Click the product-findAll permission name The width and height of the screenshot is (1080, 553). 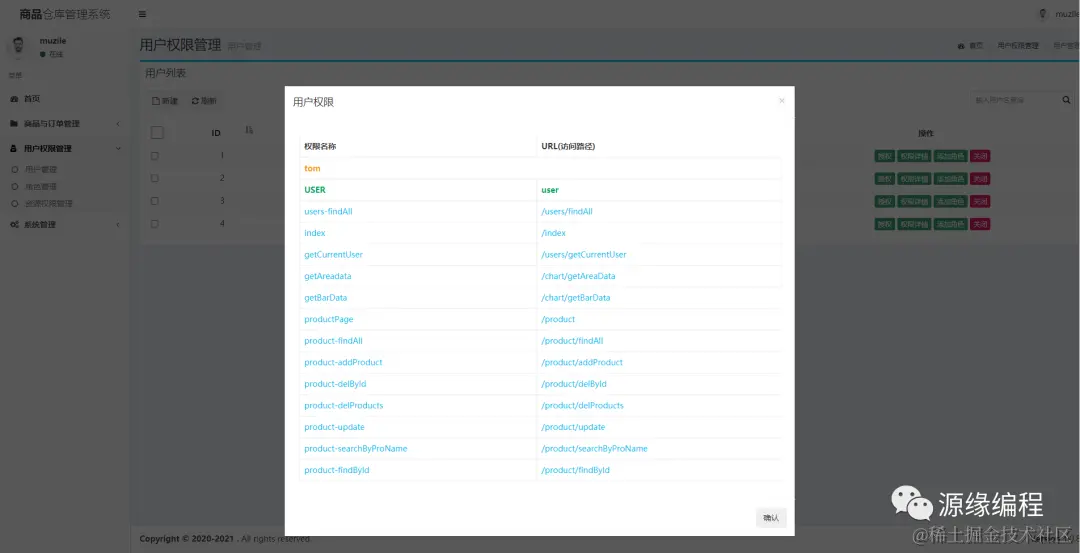(x=333, y=341)
